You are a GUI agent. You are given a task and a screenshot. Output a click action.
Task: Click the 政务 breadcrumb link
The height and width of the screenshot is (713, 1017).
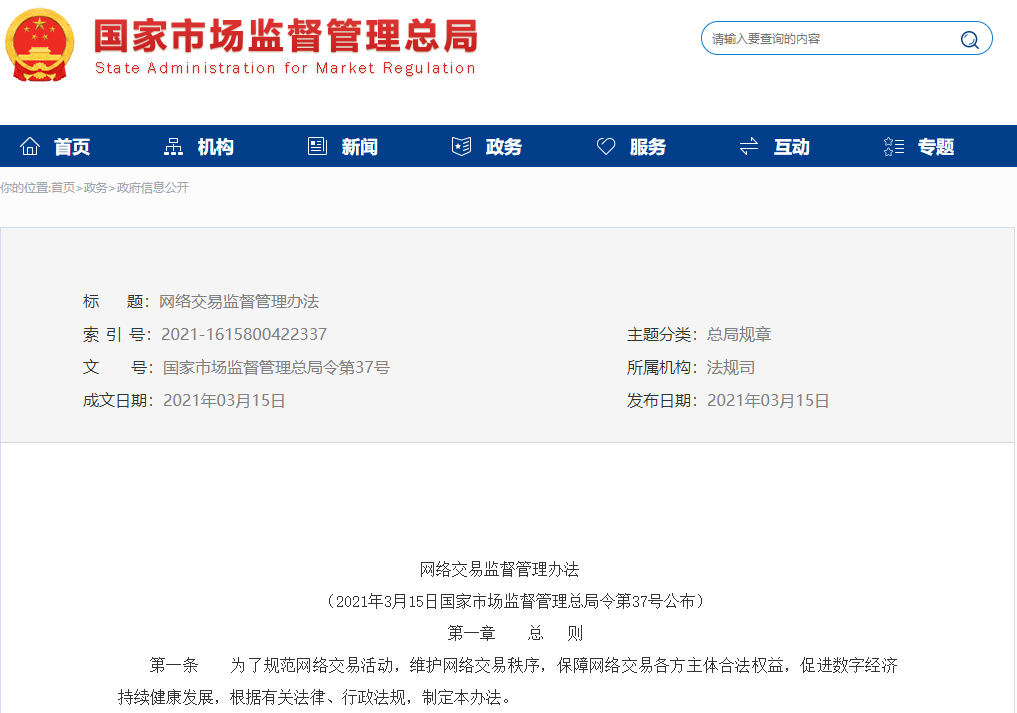(x=96, y=188)
